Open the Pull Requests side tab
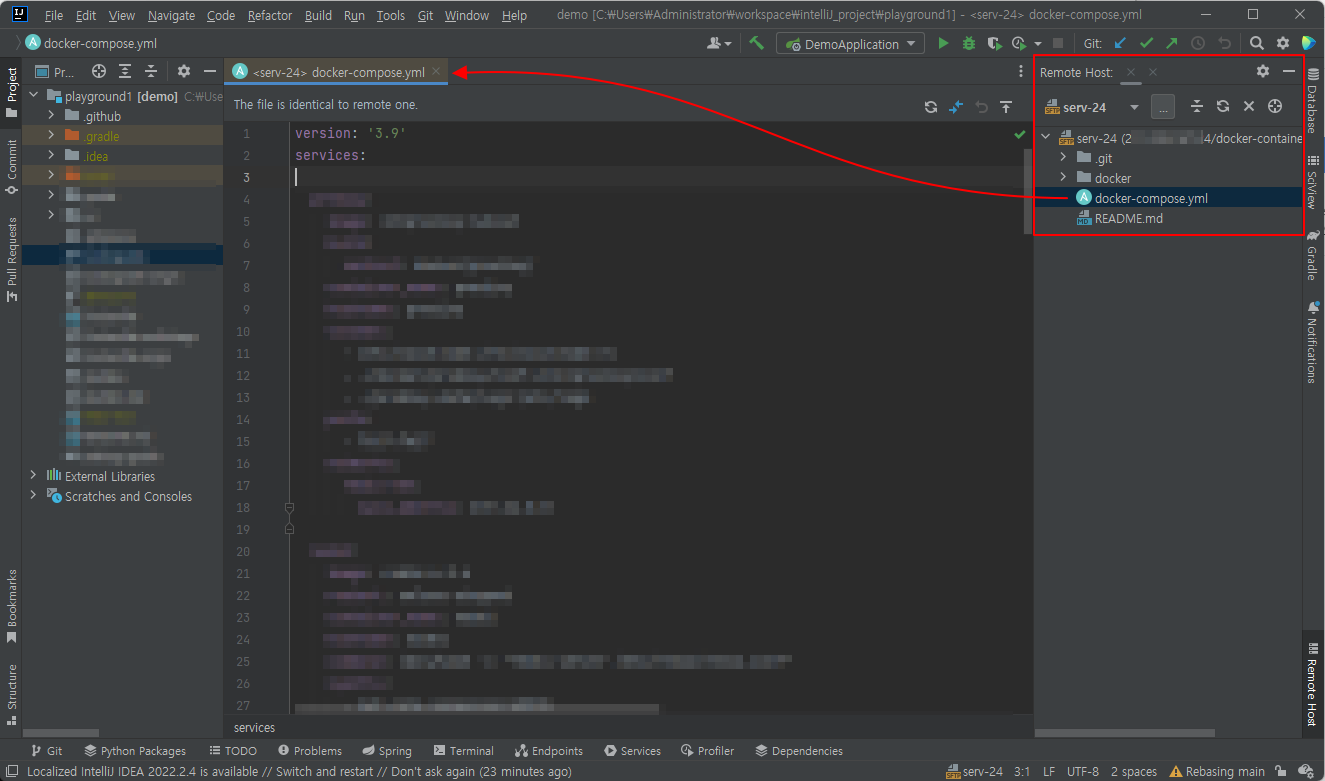1325x781 pixels. [x=11, y=259]
